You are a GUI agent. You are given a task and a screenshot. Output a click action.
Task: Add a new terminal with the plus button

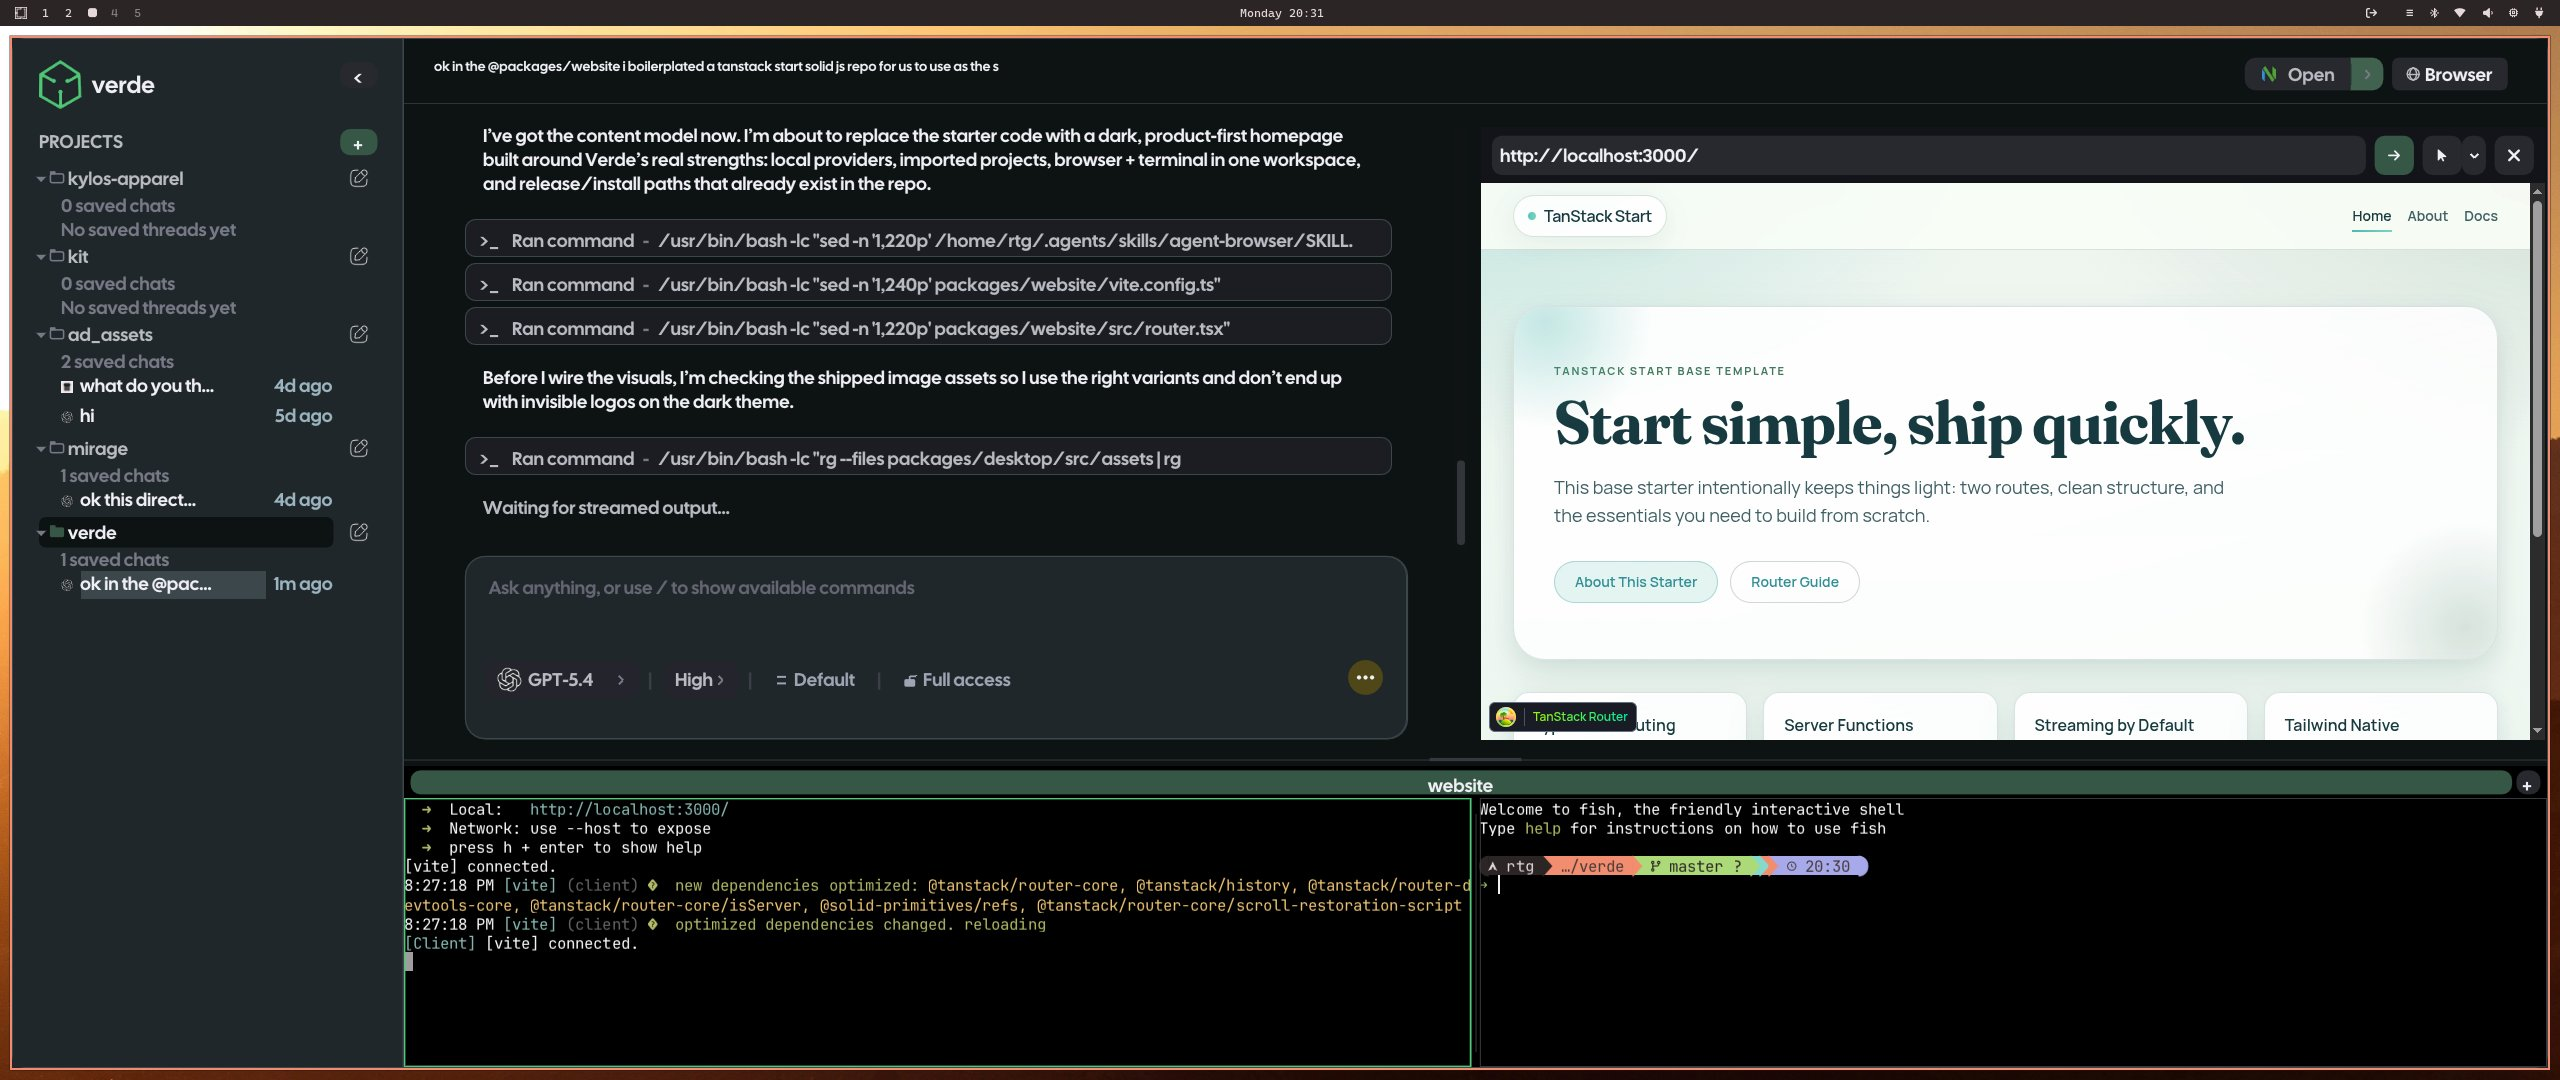[2527, 785]
